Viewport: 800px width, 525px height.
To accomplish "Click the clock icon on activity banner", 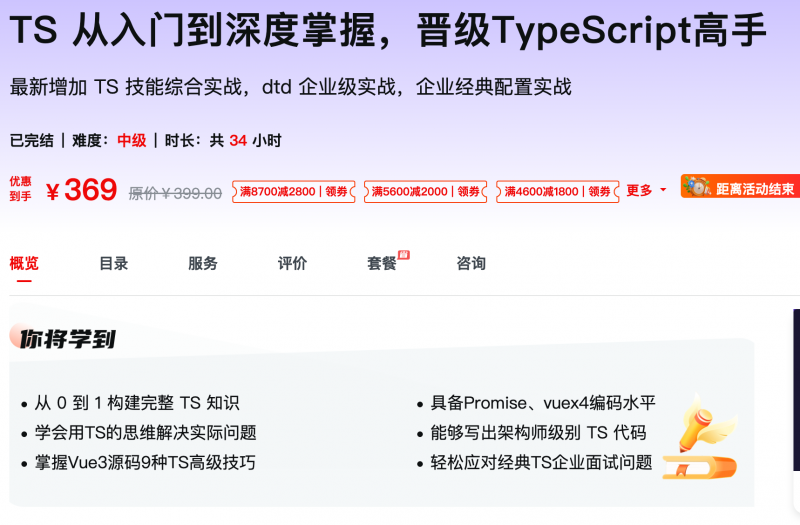I will click(697, 186).
